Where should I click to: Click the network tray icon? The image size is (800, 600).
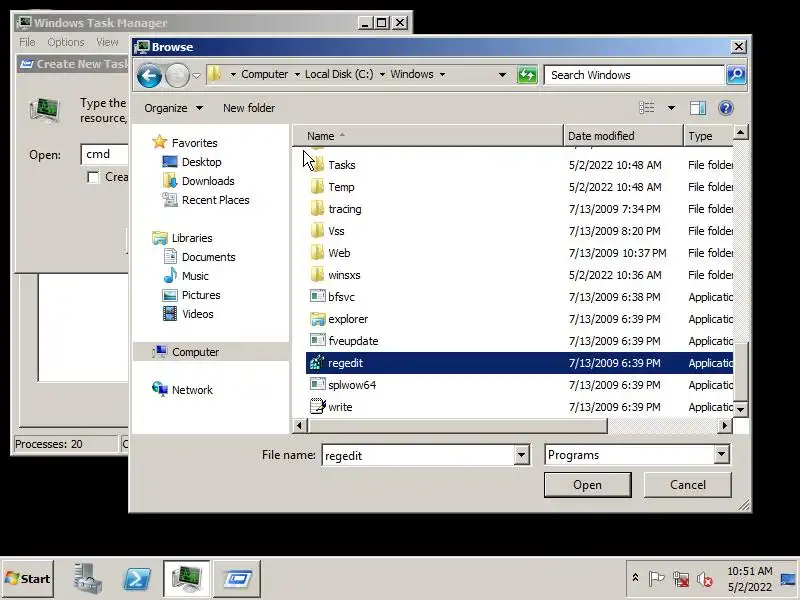tap(681, 579)
